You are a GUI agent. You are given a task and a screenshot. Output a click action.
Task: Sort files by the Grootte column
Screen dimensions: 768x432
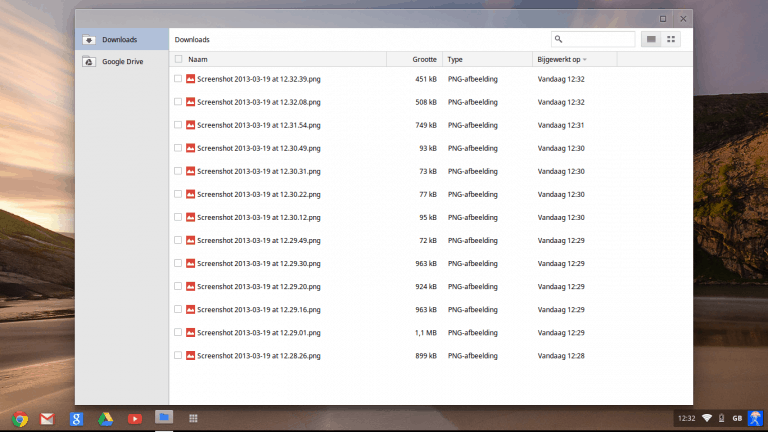pos(424,59)
